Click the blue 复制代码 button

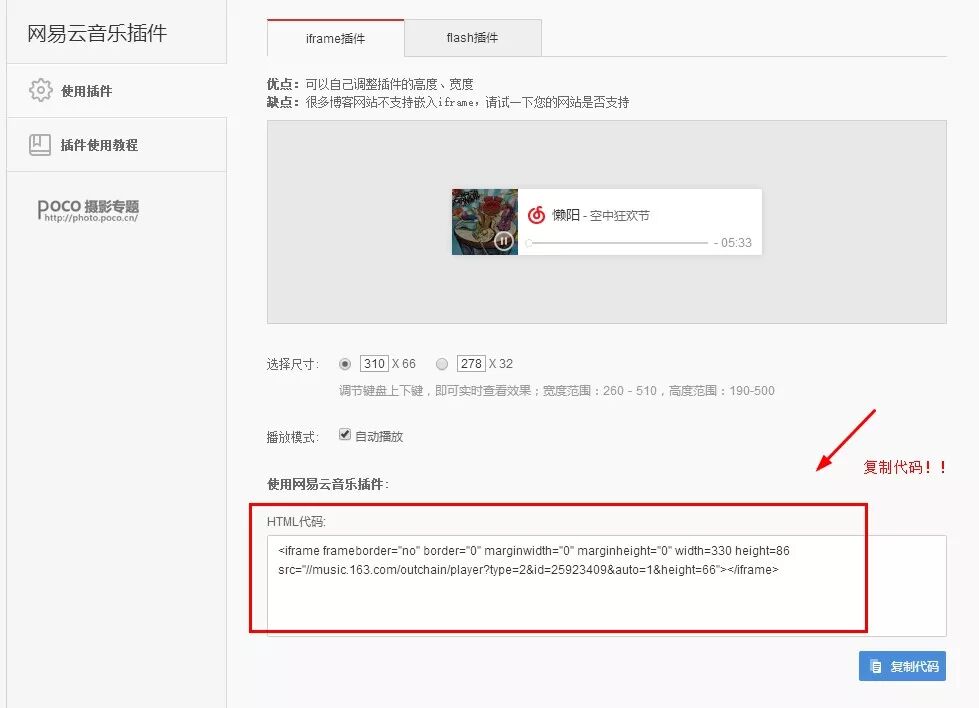(902, 666)
